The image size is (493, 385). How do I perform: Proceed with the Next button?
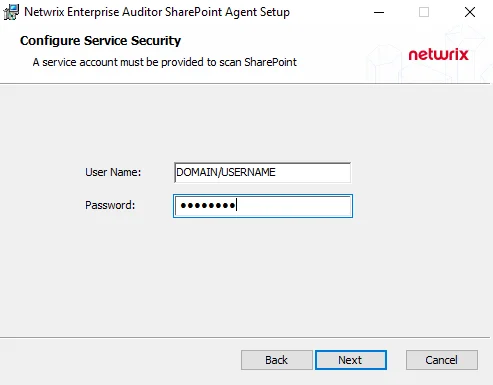[351, 360]
